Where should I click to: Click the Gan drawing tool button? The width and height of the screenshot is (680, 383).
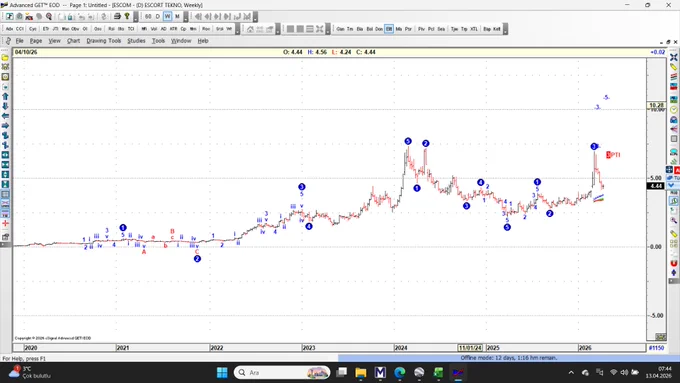(340, 29)
